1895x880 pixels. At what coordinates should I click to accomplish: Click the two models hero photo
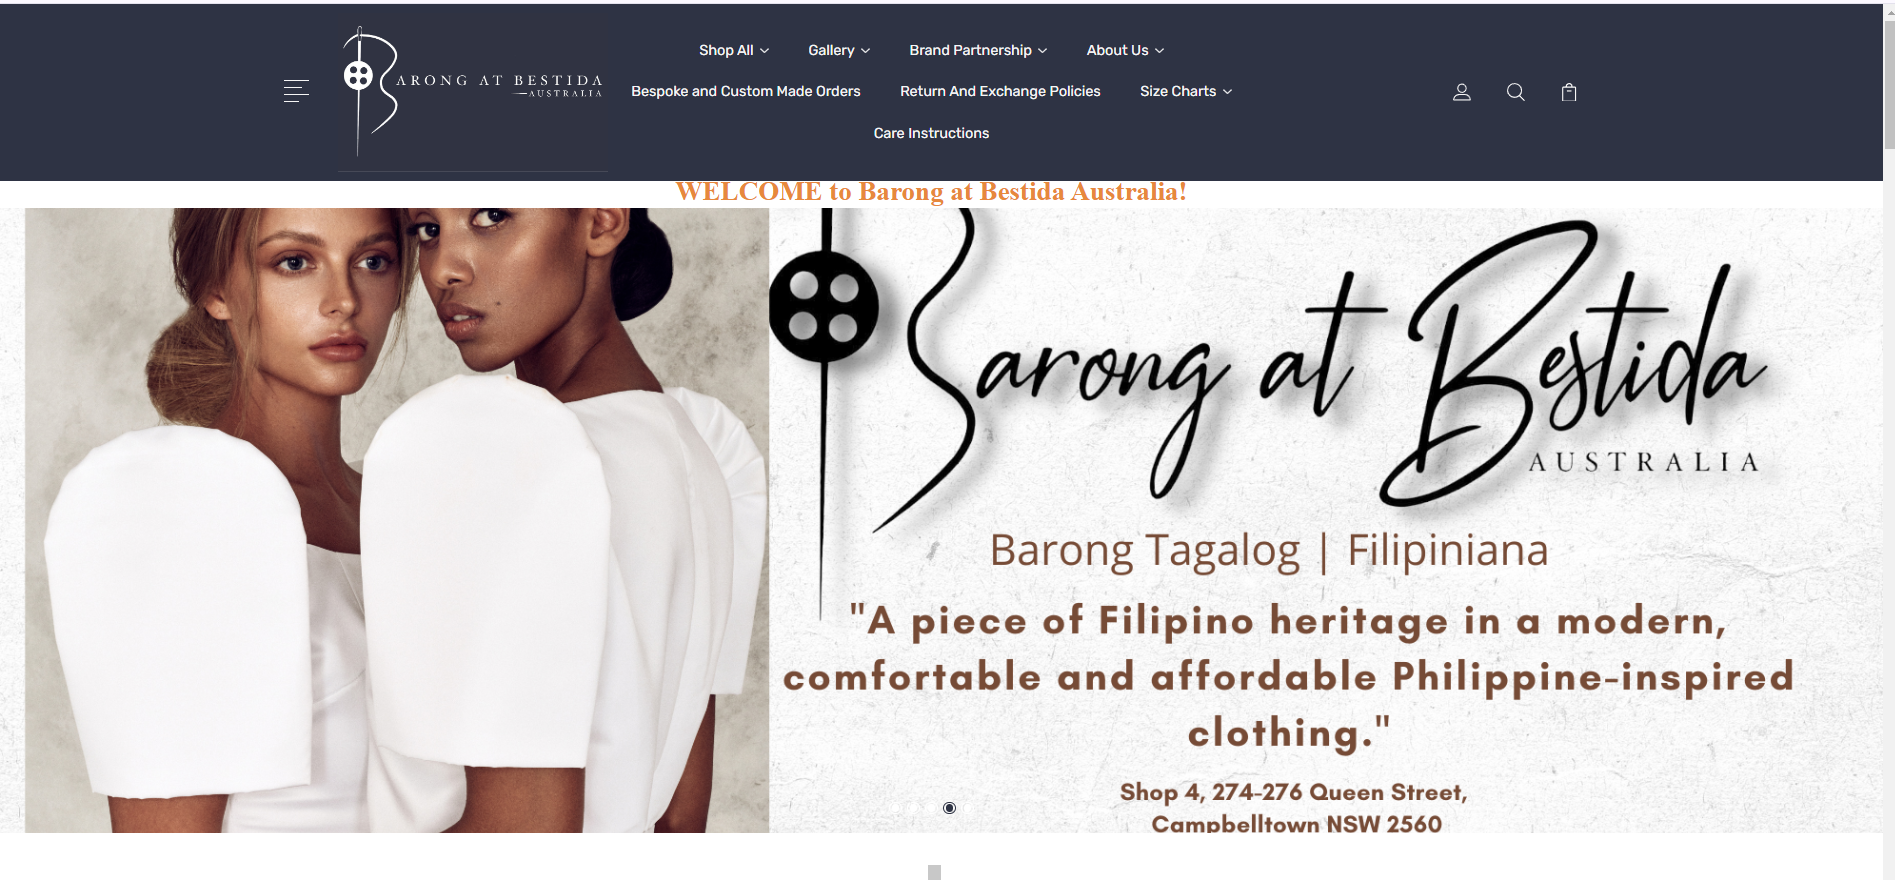(397, 520)
